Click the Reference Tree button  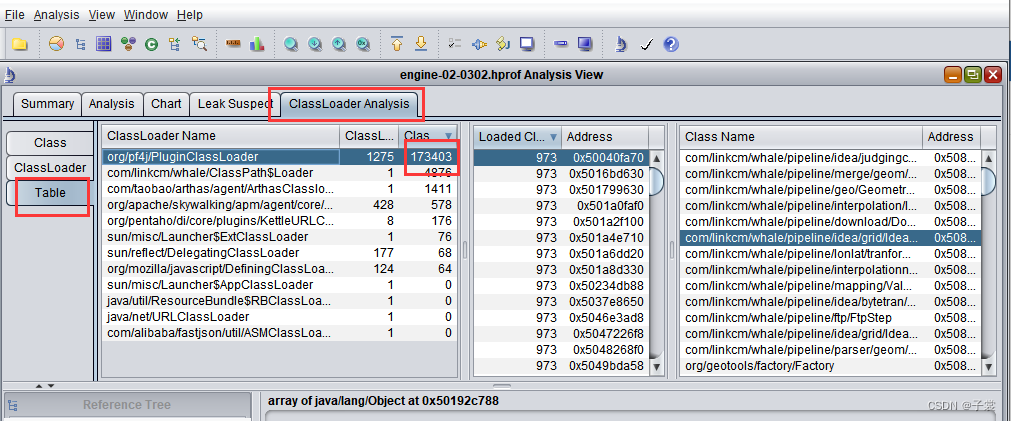pyautogui.click(x=127, y=405)
